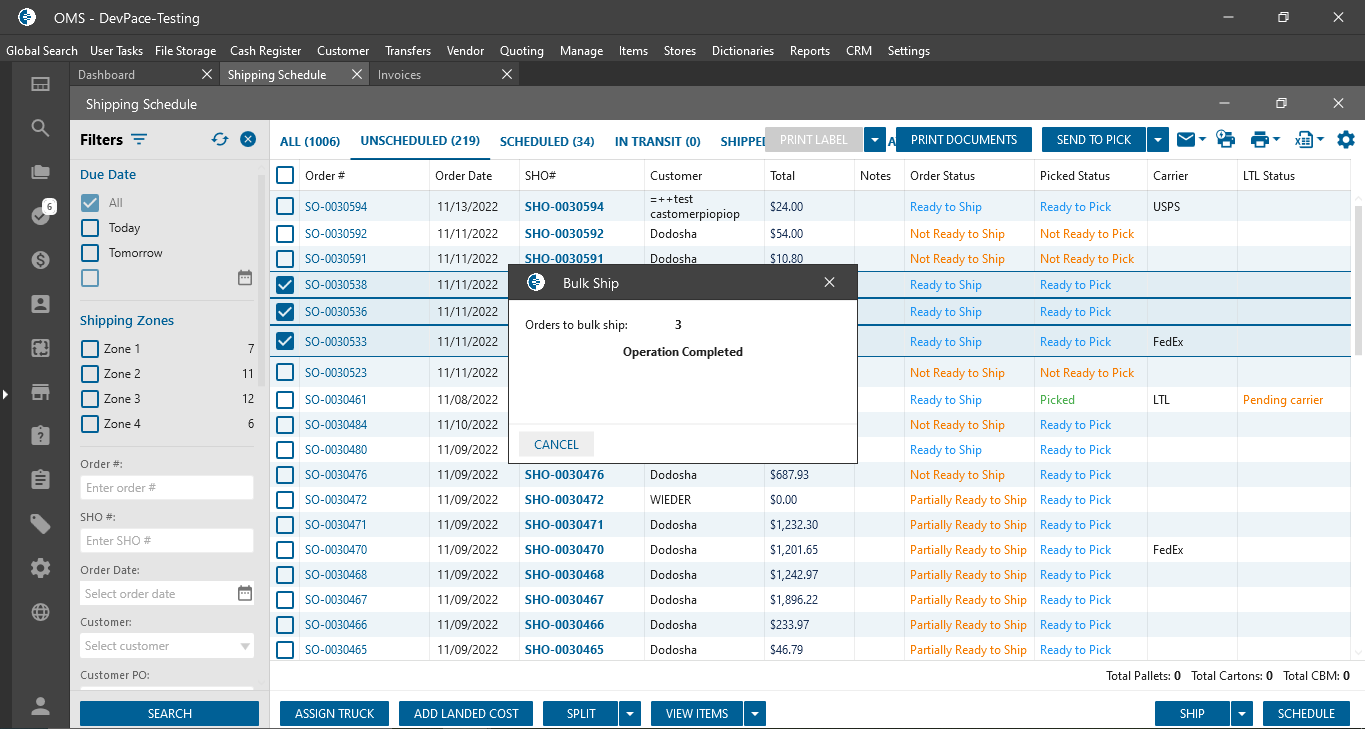1365x729 pixels.
Task: Click the printer icon in the top toolbar
Action: (x=1259, y=140)
